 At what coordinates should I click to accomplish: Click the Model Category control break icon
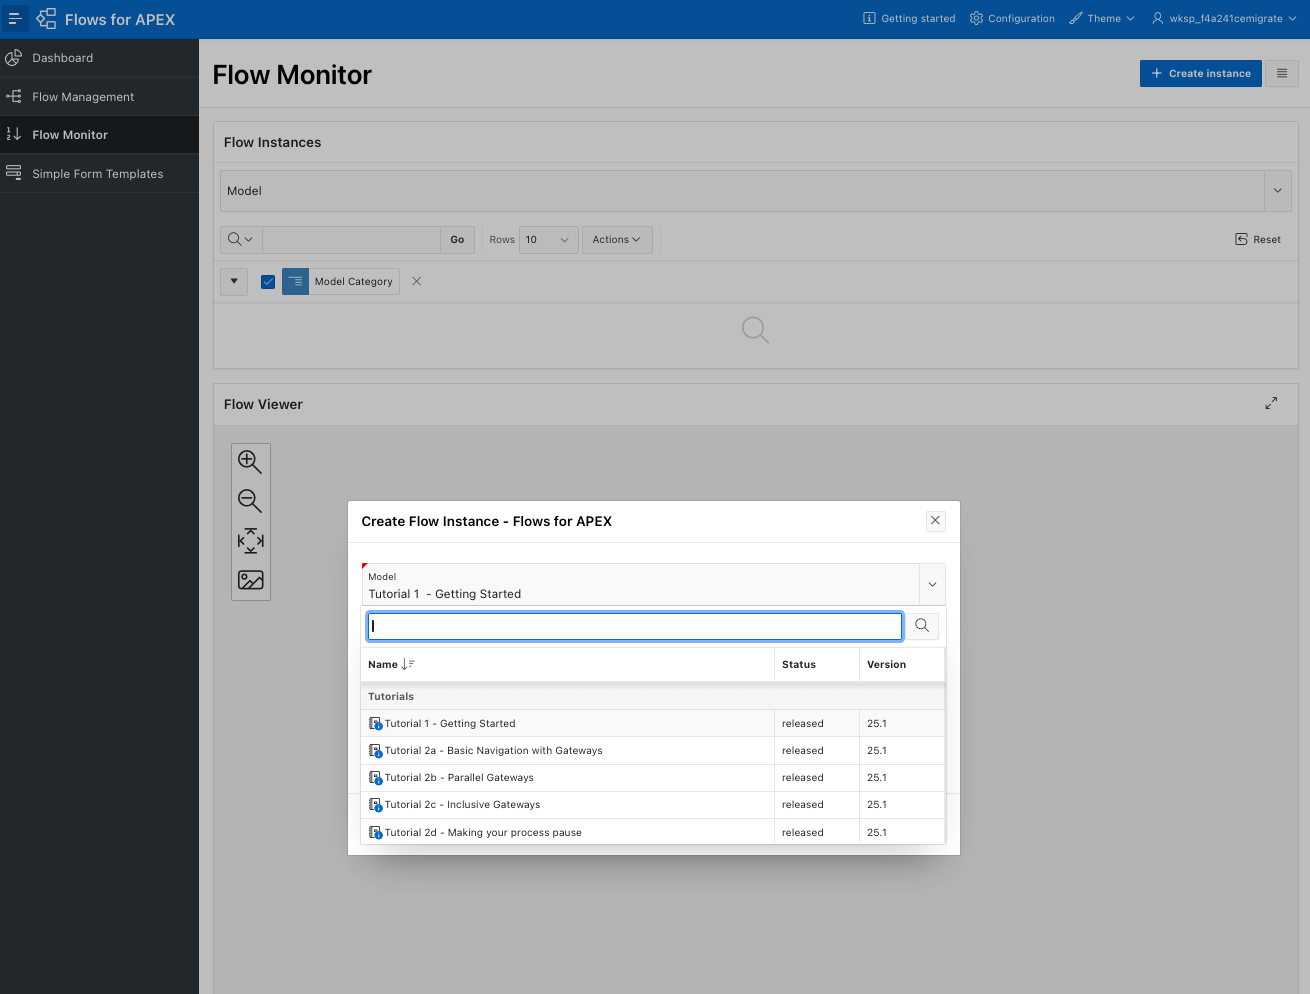coord(296,282)
